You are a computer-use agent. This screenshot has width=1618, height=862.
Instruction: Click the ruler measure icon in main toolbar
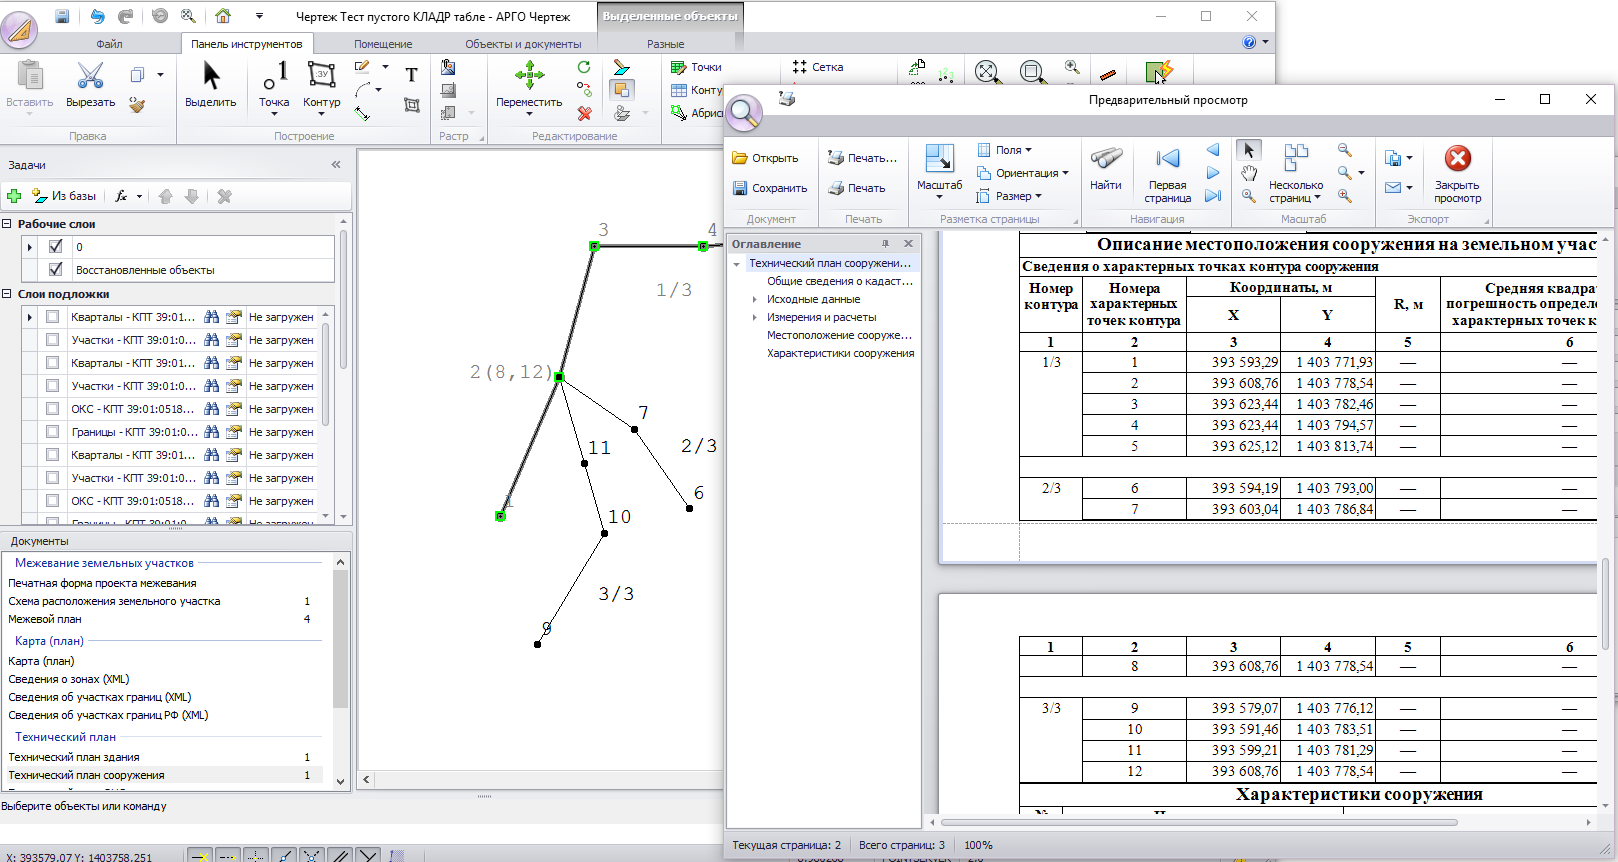pos(1107,74)
